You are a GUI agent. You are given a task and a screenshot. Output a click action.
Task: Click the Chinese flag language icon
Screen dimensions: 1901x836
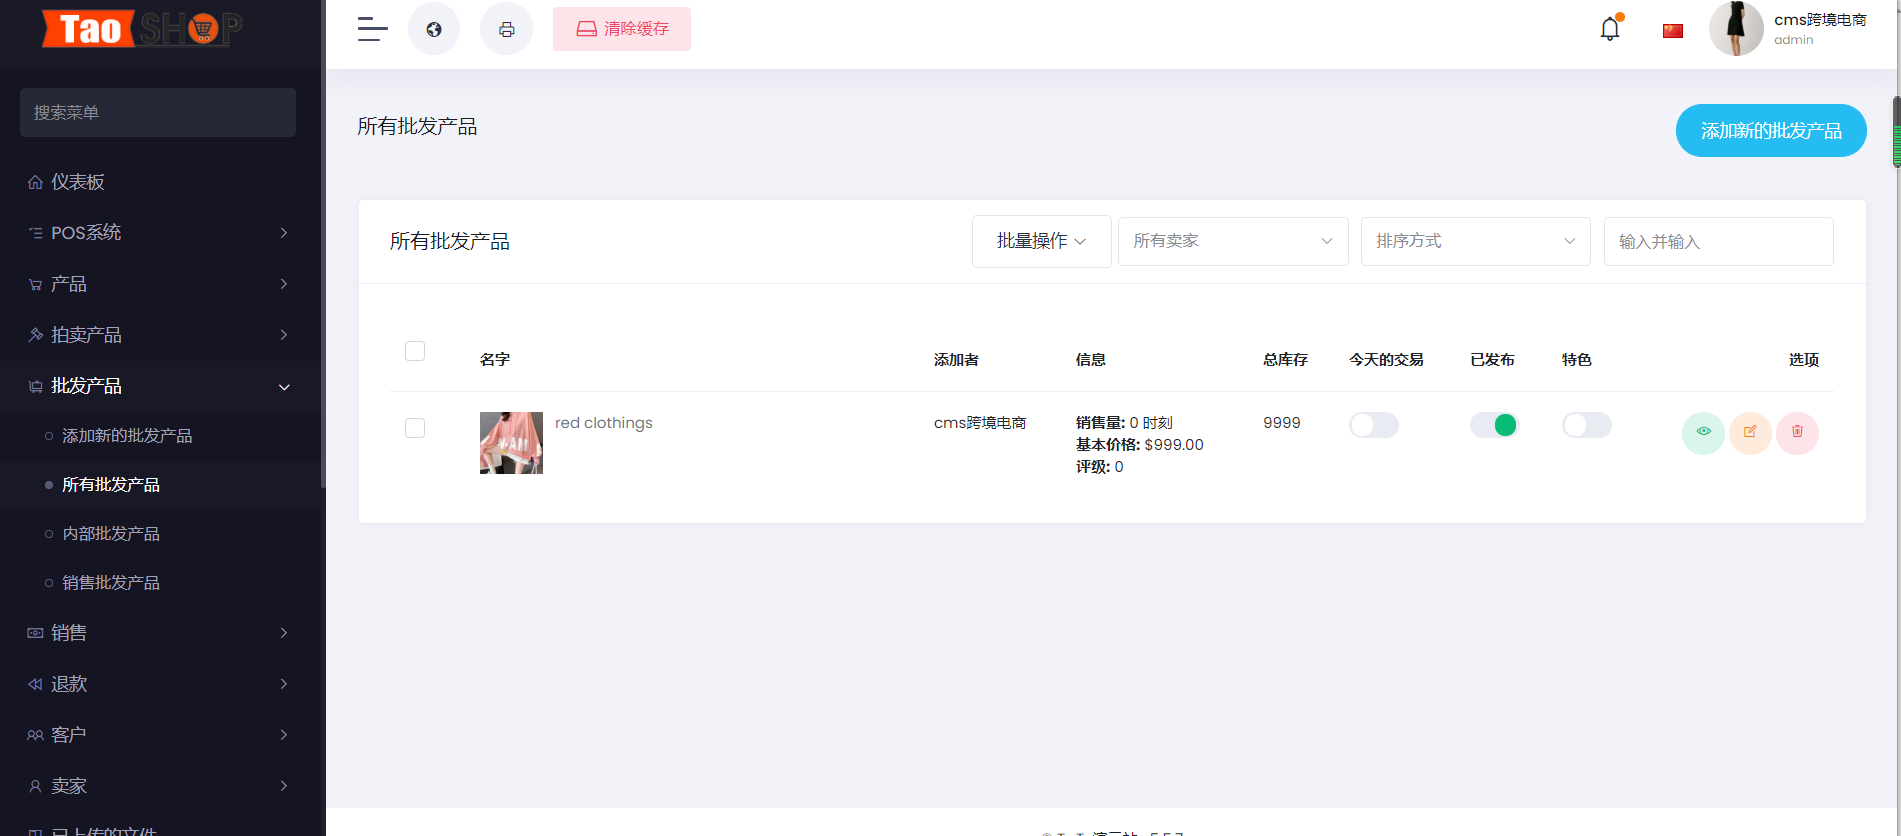1672,31
